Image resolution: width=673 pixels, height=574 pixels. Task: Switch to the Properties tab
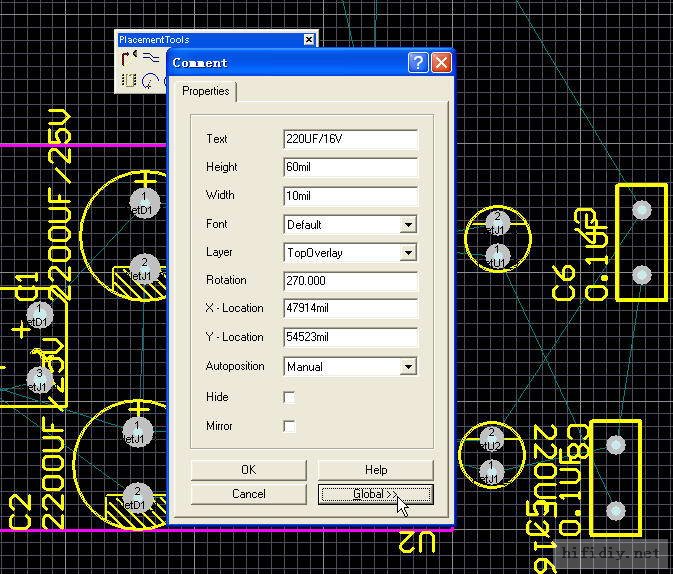pyautogui.click(x=206, y=91)
